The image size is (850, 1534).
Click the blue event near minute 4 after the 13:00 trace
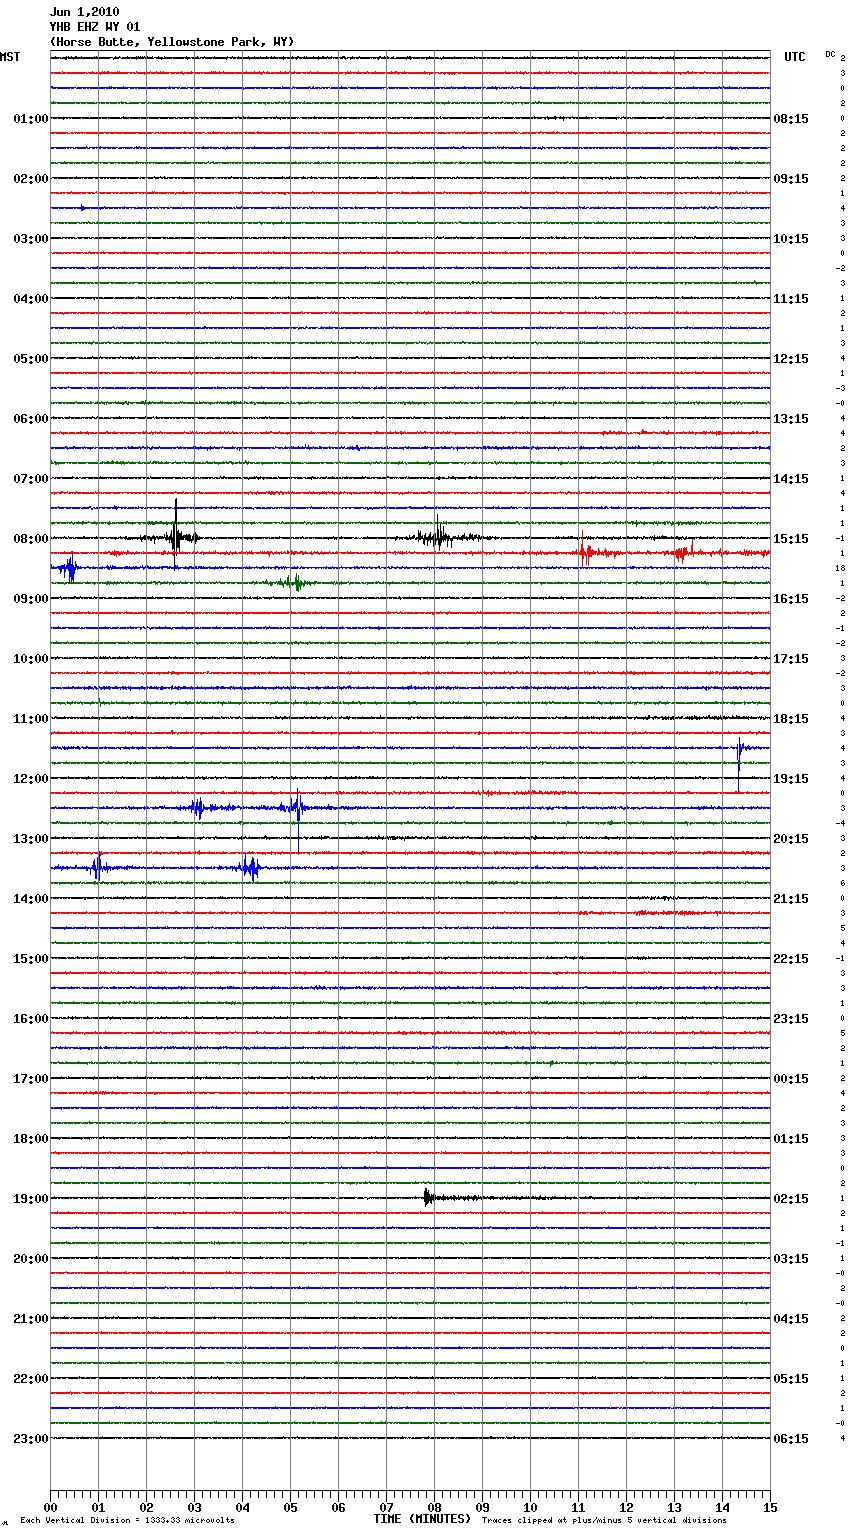coord(250,868)
